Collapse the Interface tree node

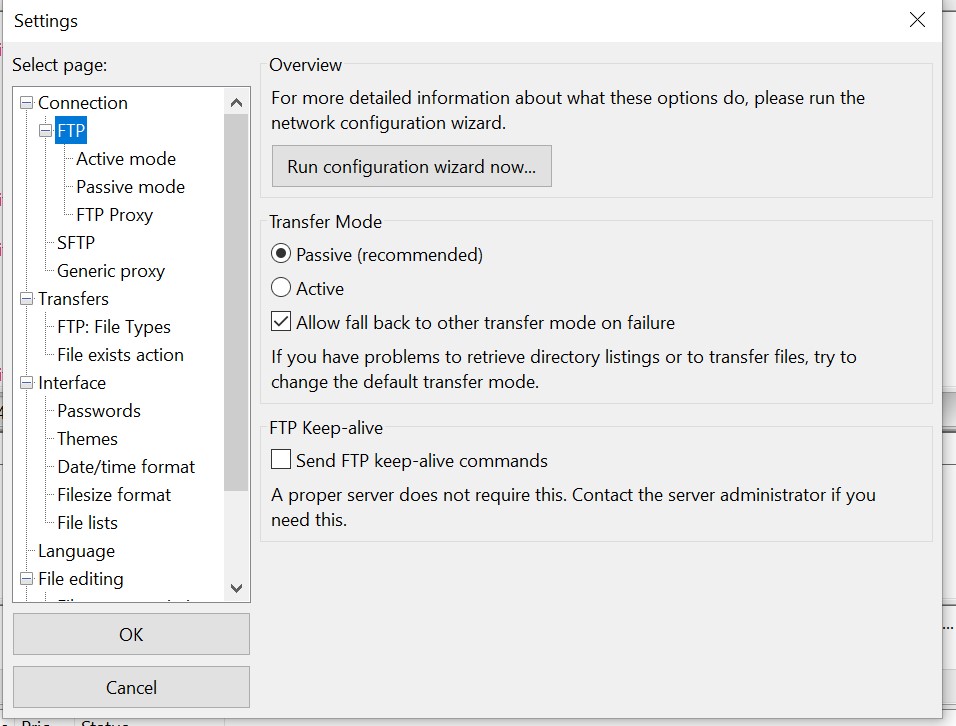click(x=26, y=383)
